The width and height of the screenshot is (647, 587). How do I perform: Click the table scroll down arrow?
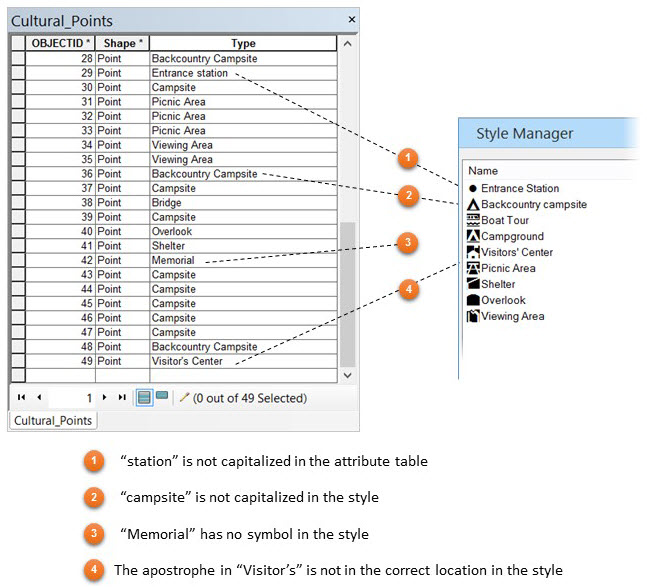click(x=347, y=375)
